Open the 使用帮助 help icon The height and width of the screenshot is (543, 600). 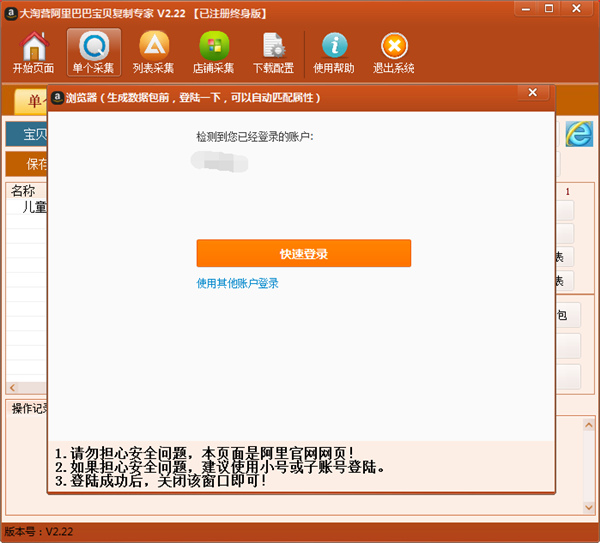pos(335,52)
